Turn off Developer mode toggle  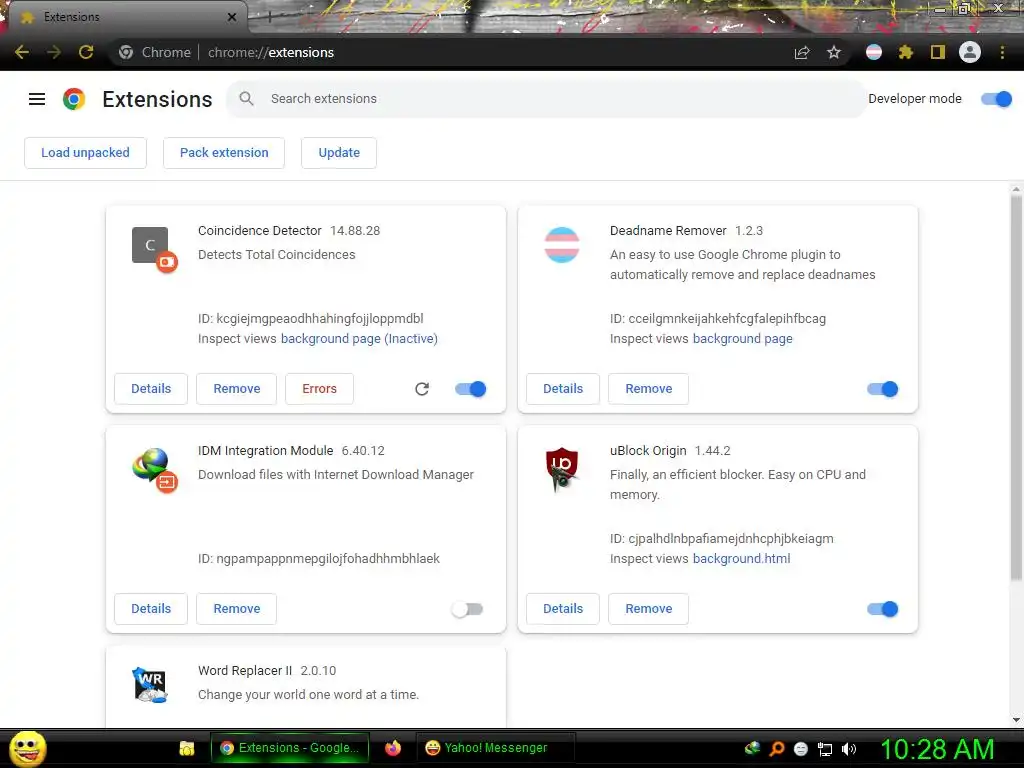[997, 99]
